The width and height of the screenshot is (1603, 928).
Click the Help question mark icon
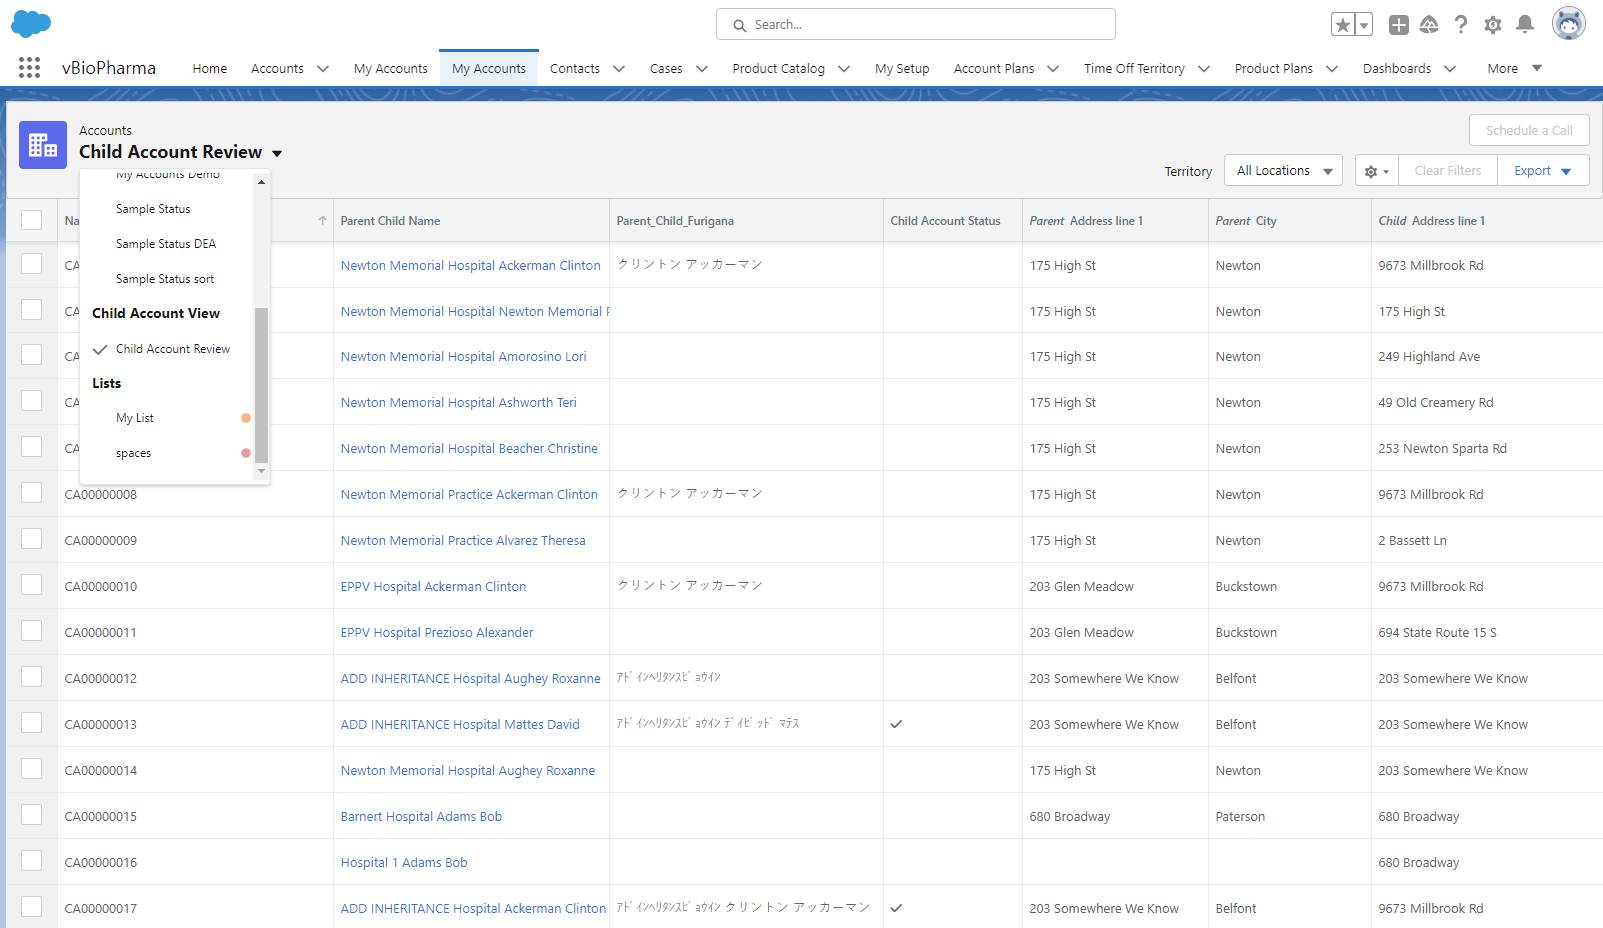point(1461,25)
